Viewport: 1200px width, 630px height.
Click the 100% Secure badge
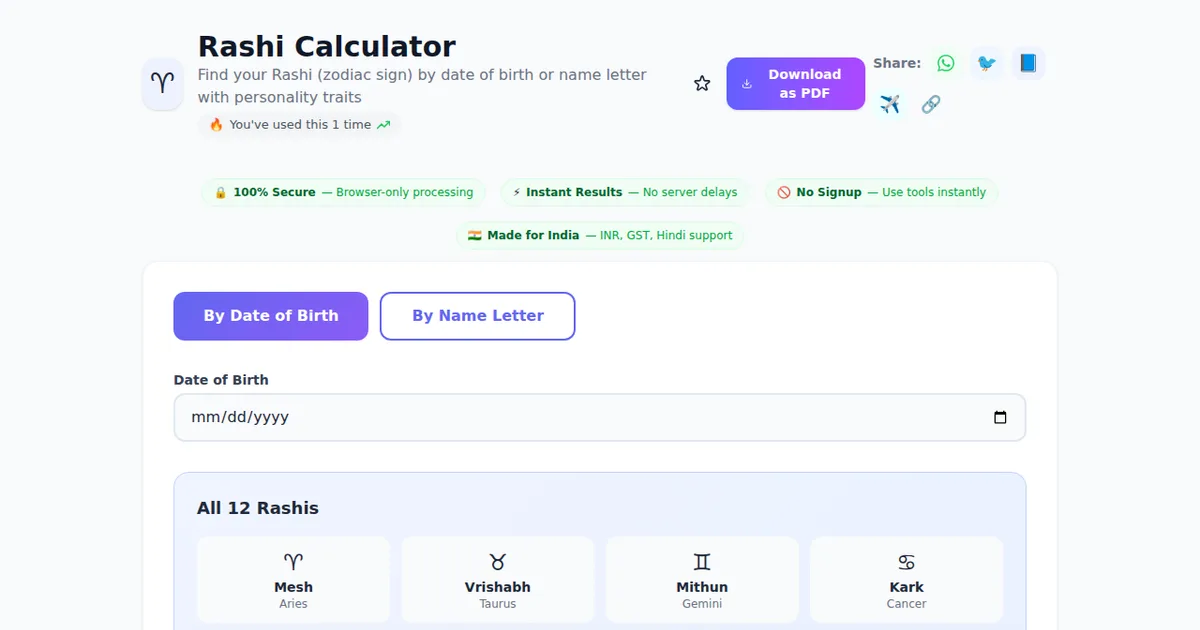(x=344, y=192)
